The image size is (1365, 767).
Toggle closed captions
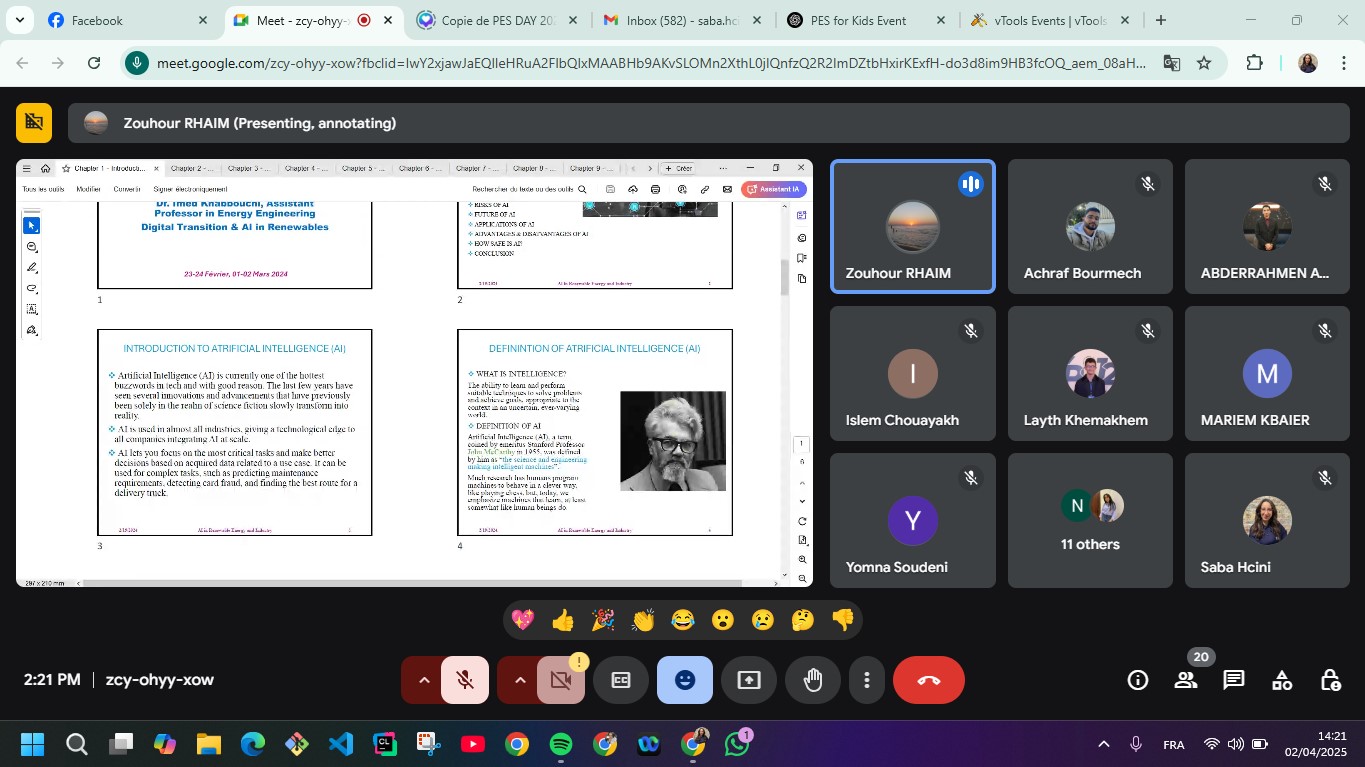tap(621, 680)
